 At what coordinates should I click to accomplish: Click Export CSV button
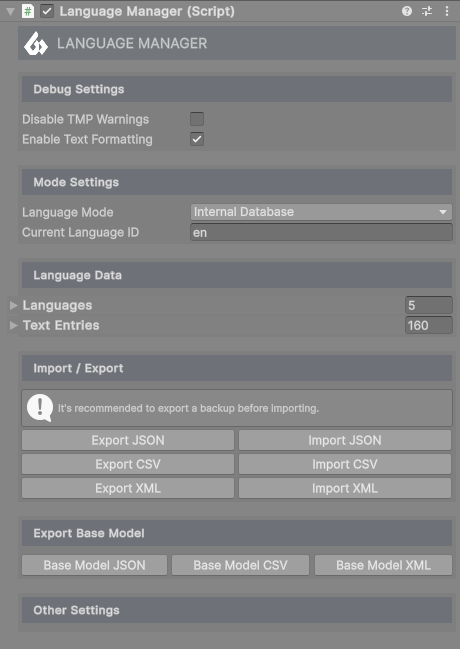tap(128, 464)
